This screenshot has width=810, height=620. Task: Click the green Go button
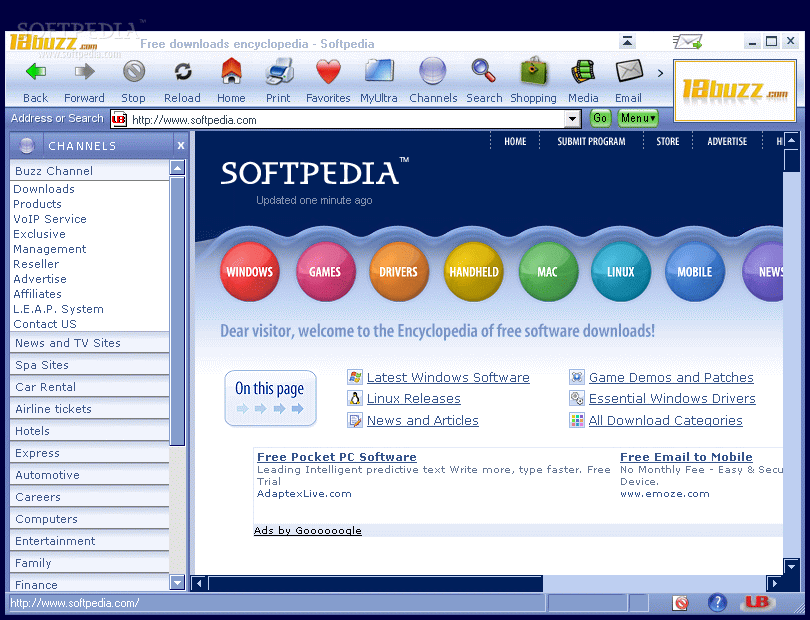(600, 118)
